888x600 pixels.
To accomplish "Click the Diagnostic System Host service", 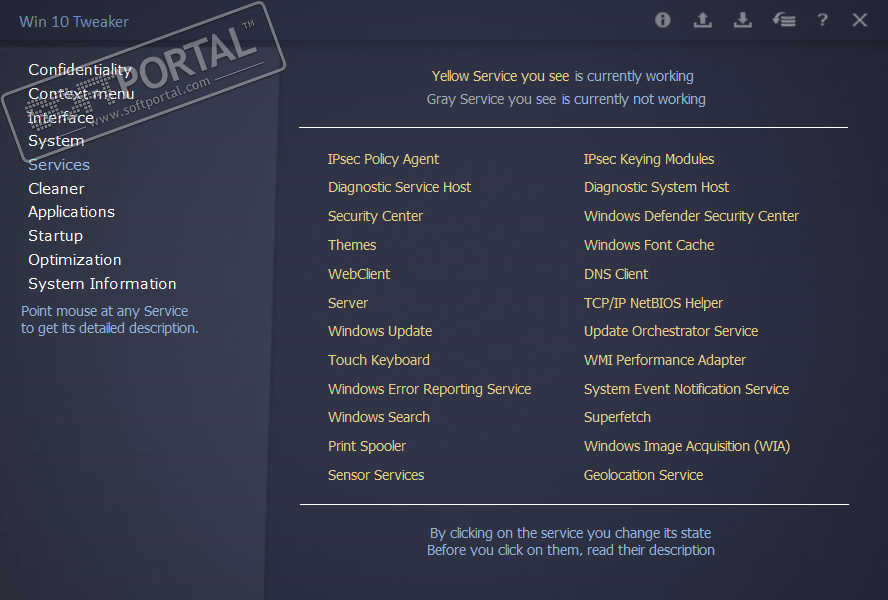I will pos(656,187).
